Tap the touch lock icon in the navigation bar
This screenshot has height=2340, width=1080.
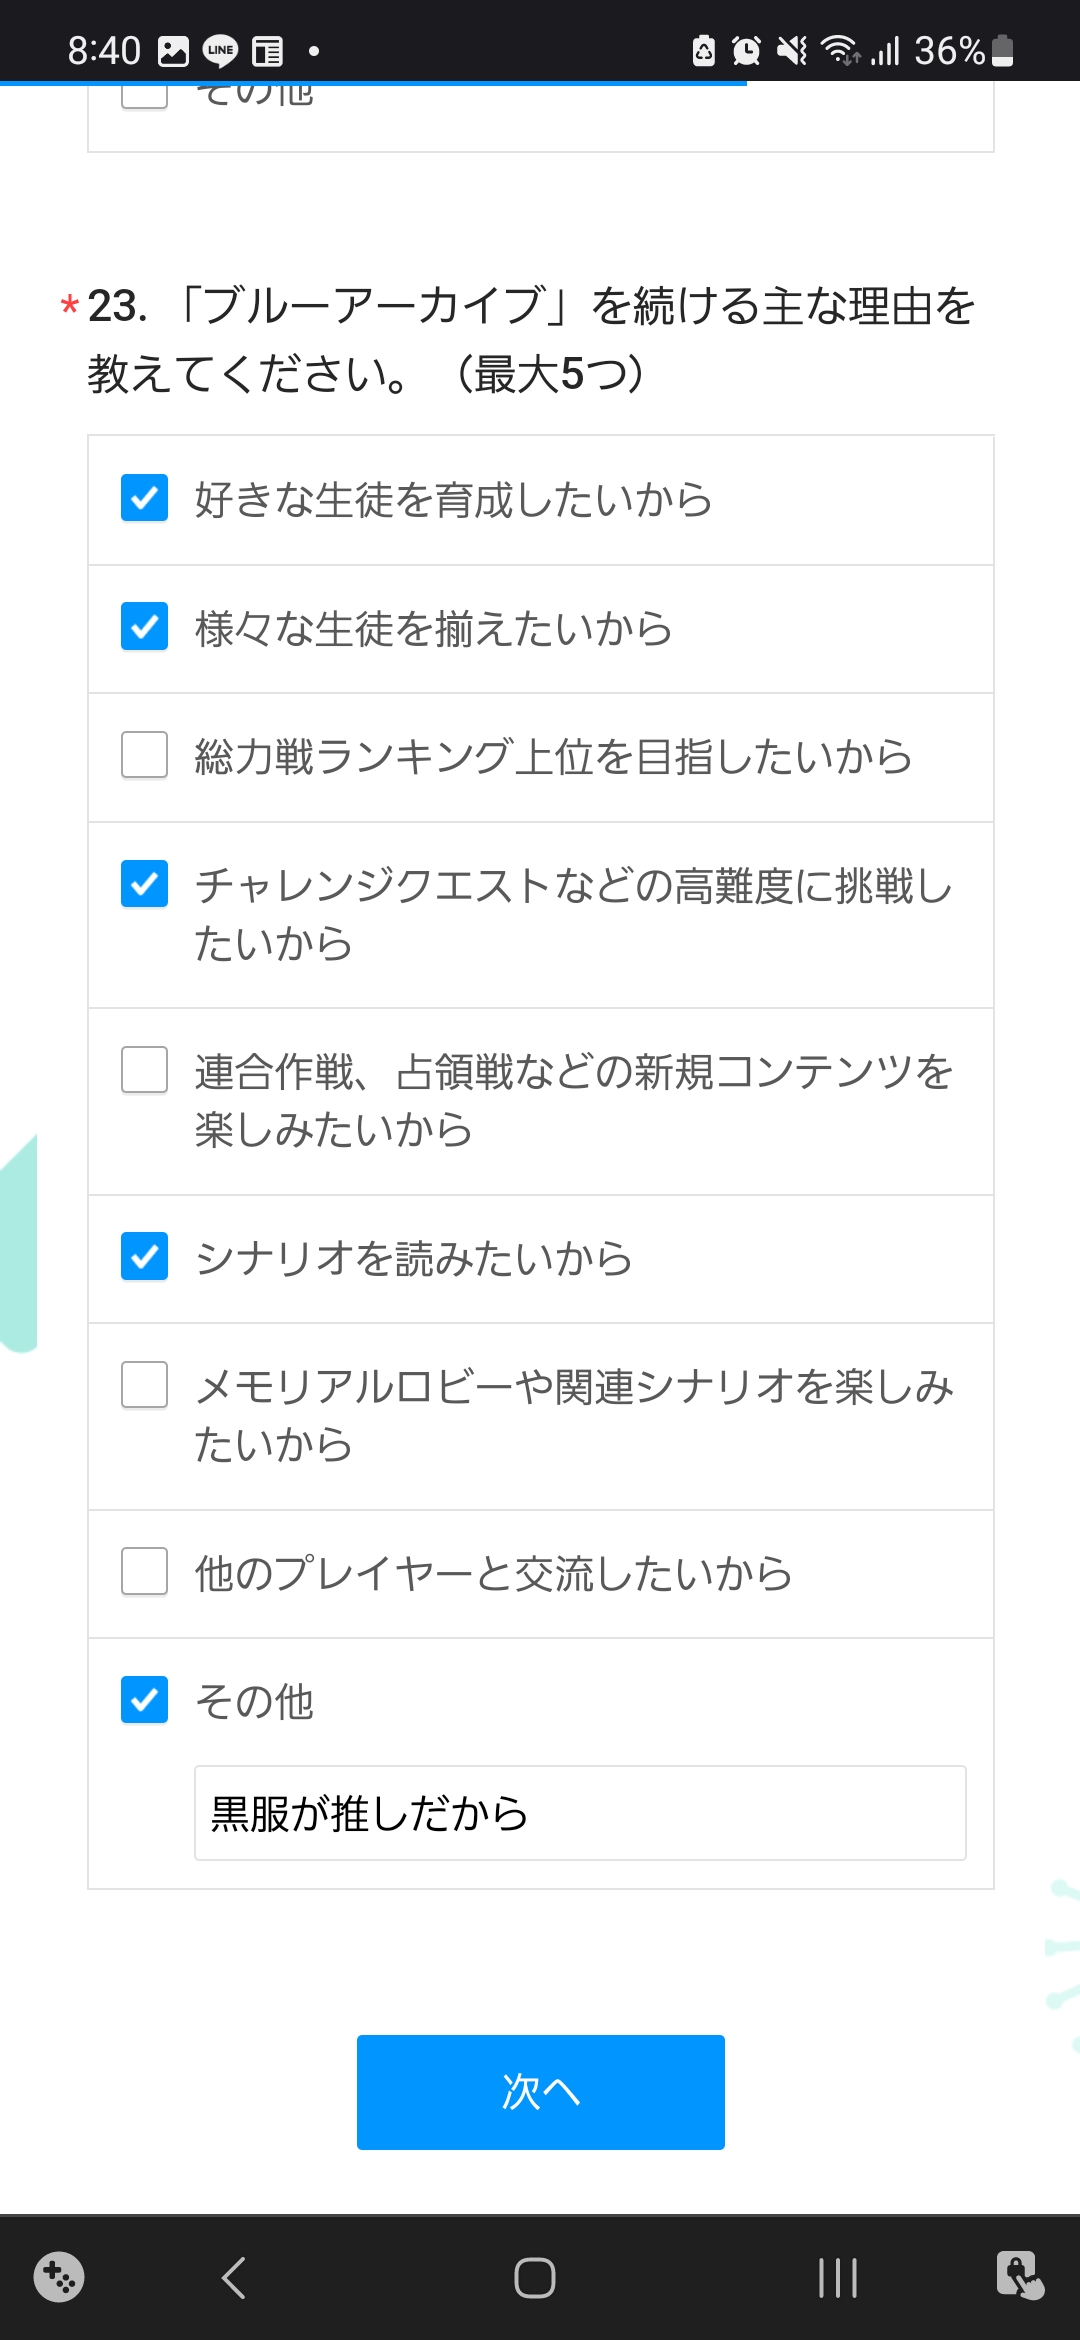coord(1019,2276)
